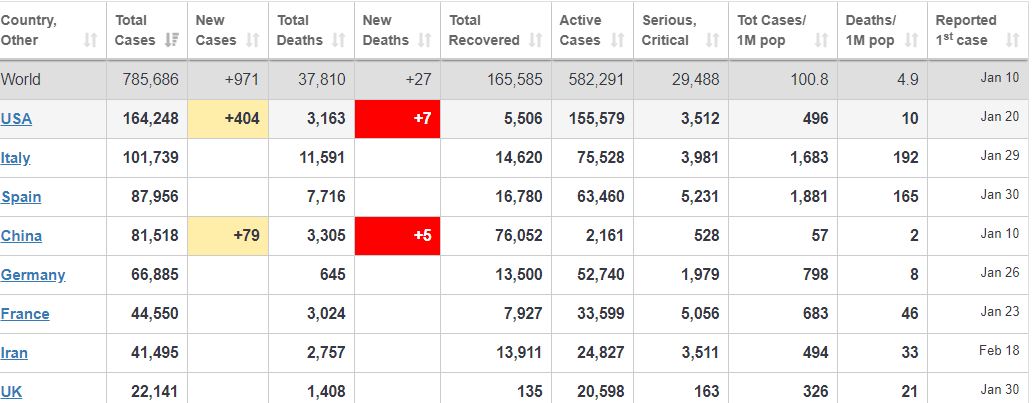Click the Iran link
The height and width of the screenshot is (403, 1032).
coord(14,353)
